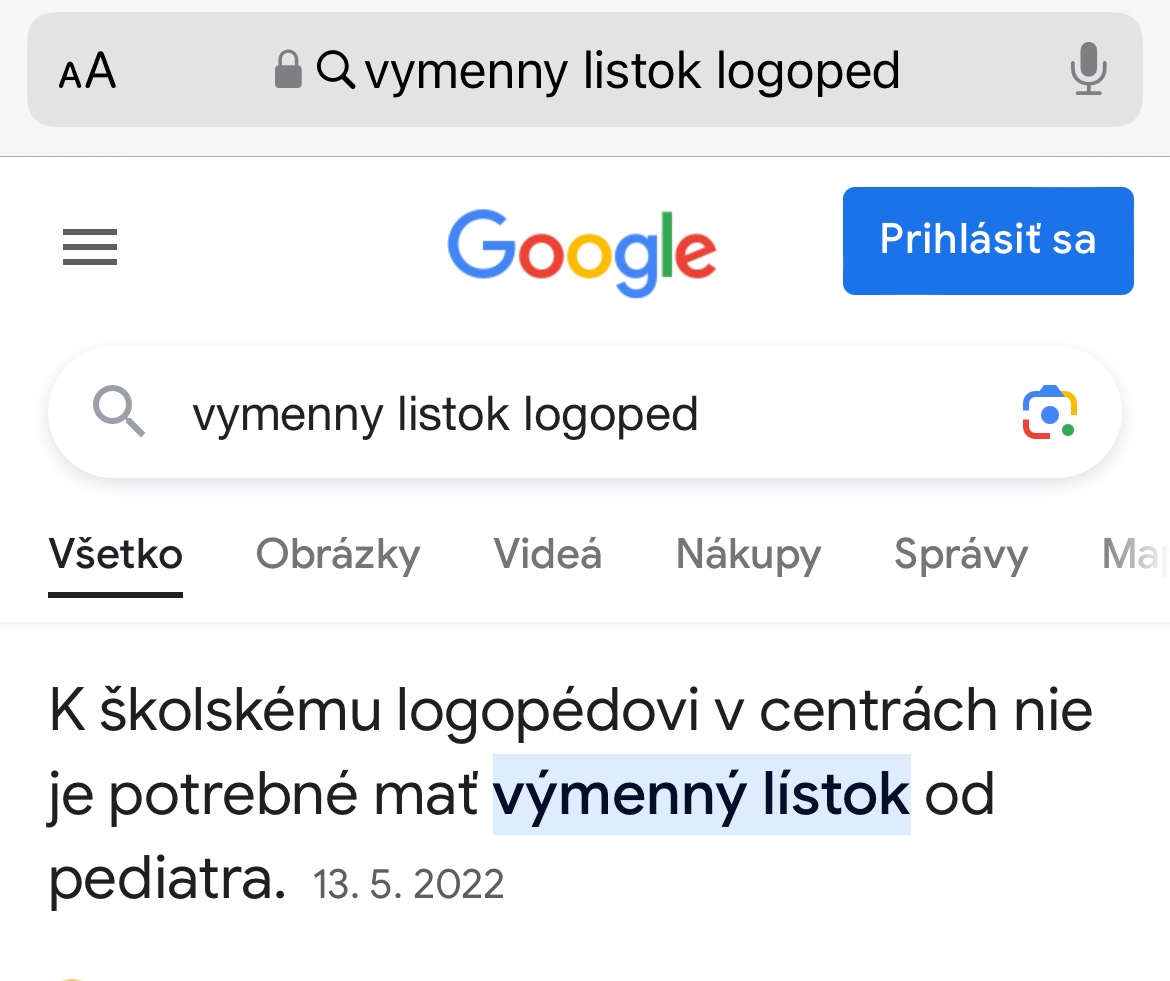Switch to the Obrázky tab
The width and height of the screenshot is (1170, 981).
[x=338, y=554]
